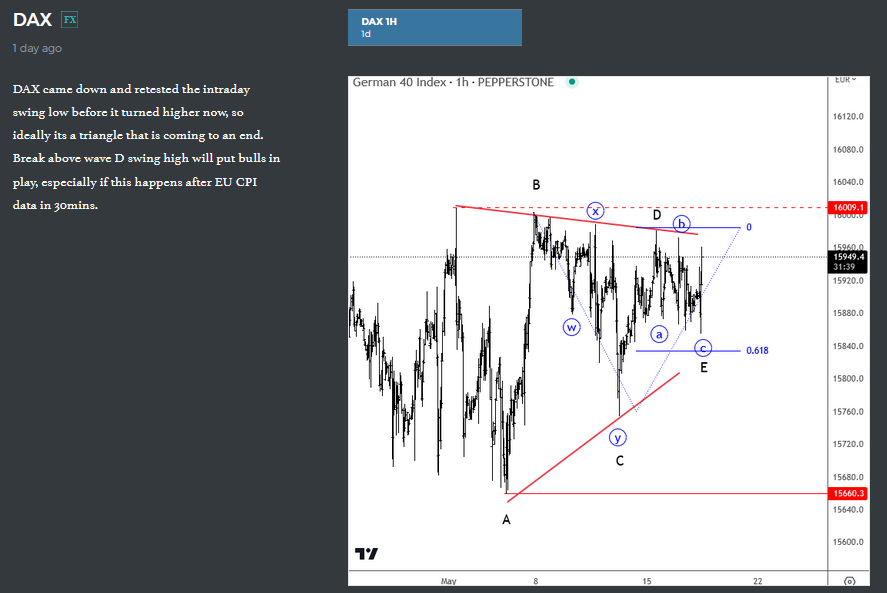Click the DAX heading
The height and width of the screenshot is (593, 887).
(32, 20)
